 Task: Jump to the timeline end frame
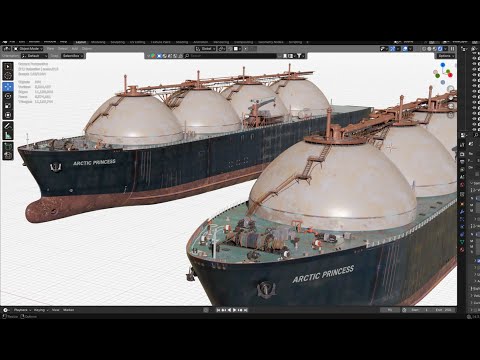[x=246, y=310]
